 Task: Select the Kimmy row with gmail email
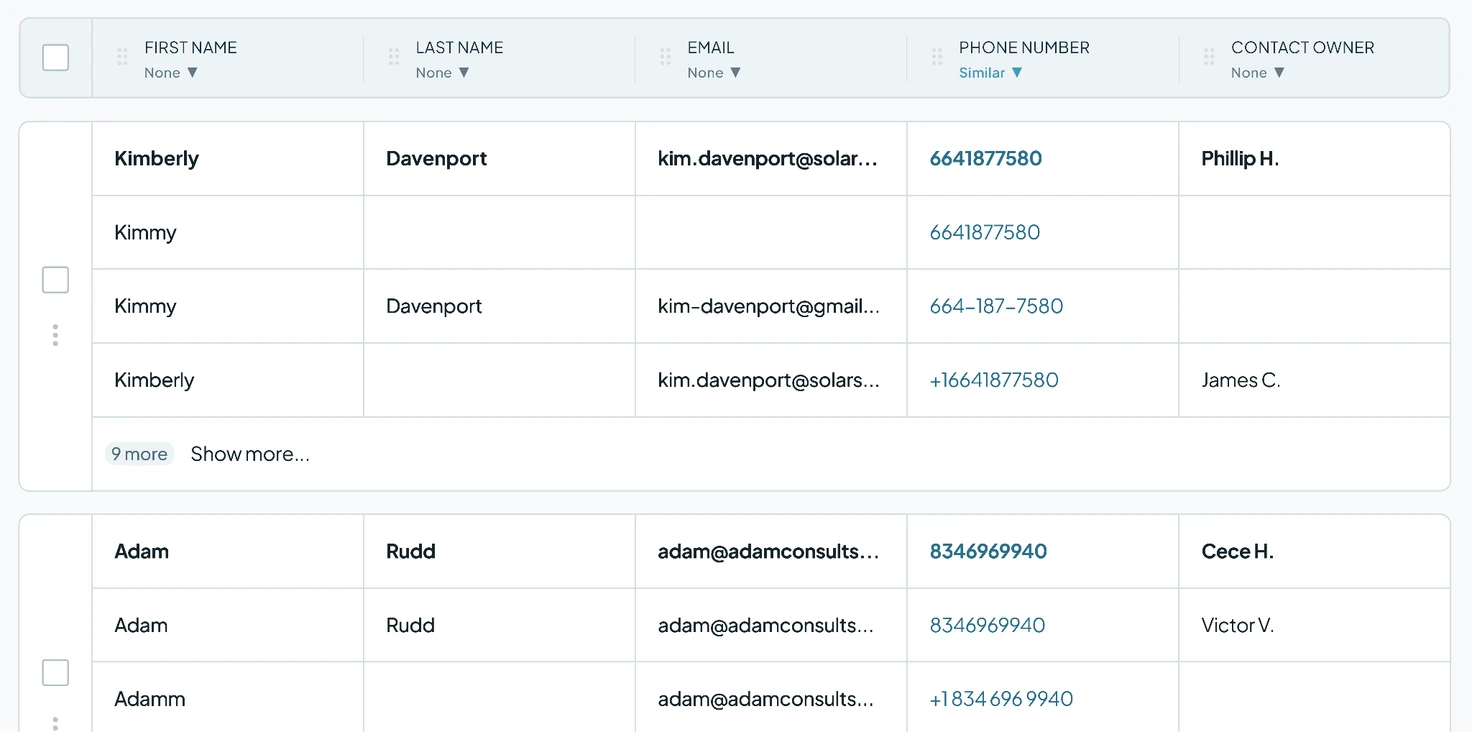771,306
